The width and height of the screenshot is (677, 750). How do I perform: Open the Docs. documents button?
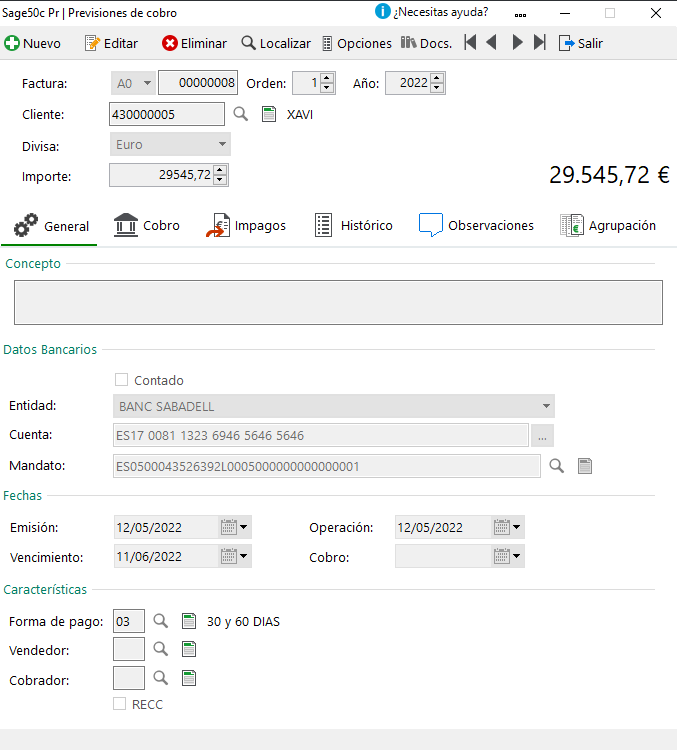(426, 44)
